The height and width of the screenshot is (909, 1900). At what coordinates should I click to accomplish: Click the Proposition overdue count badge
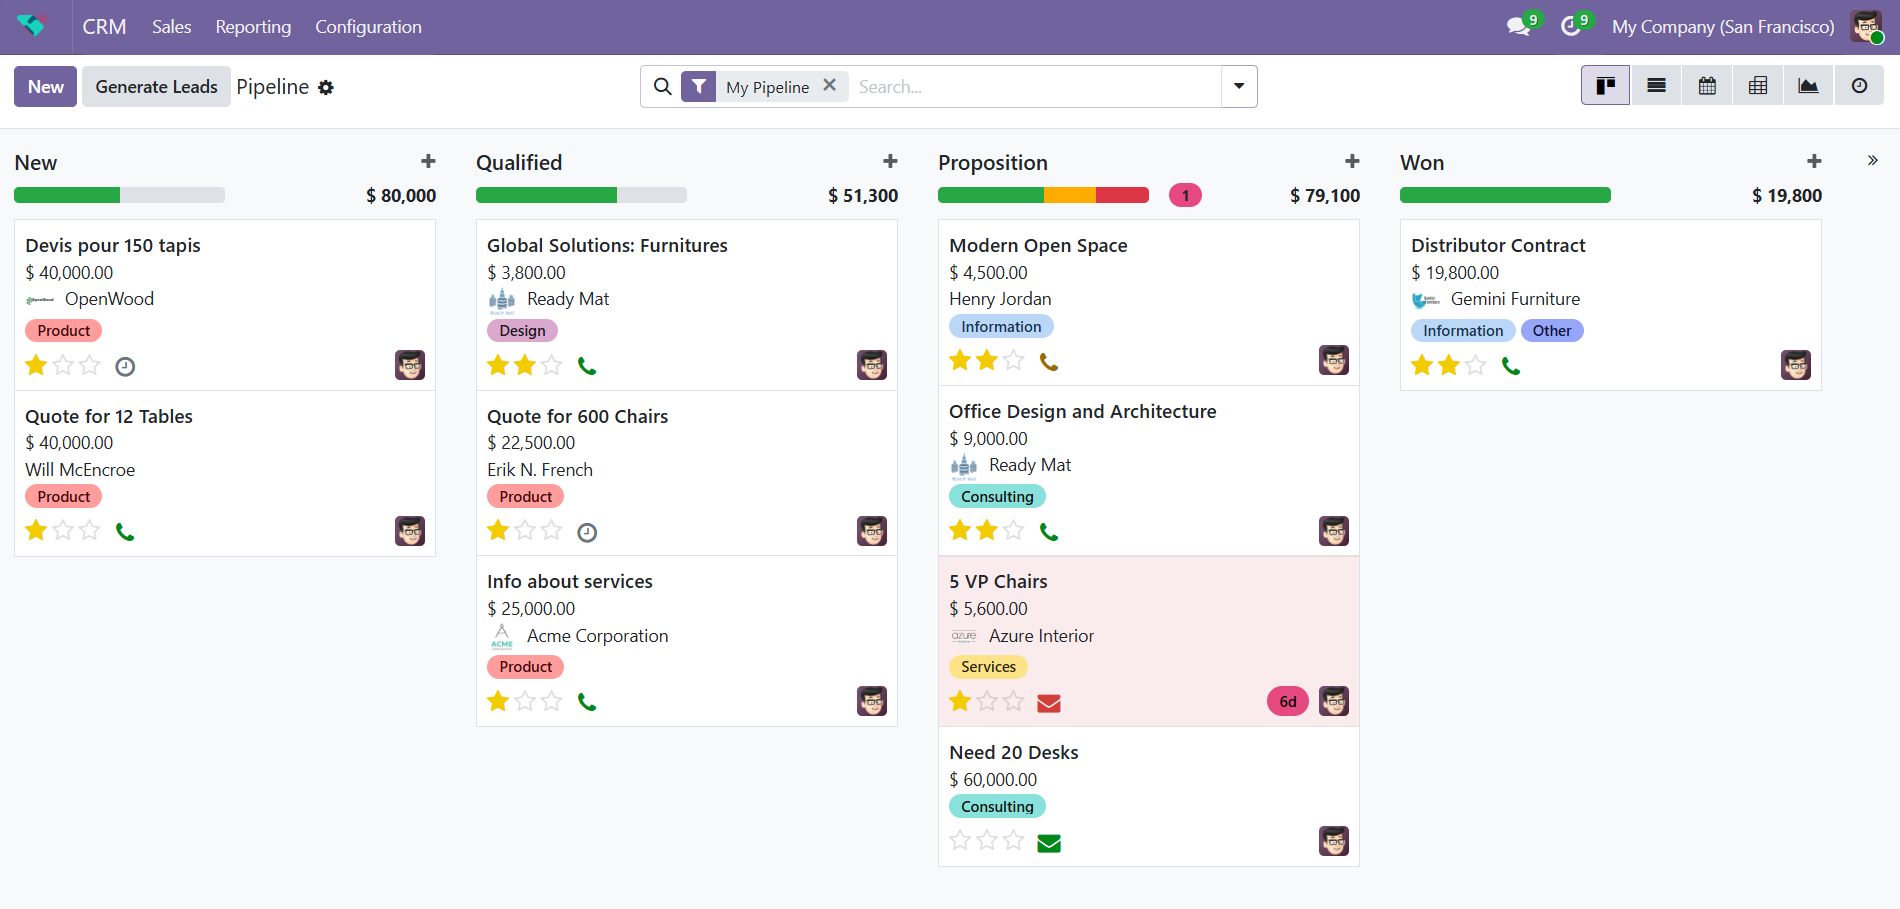1185,195
